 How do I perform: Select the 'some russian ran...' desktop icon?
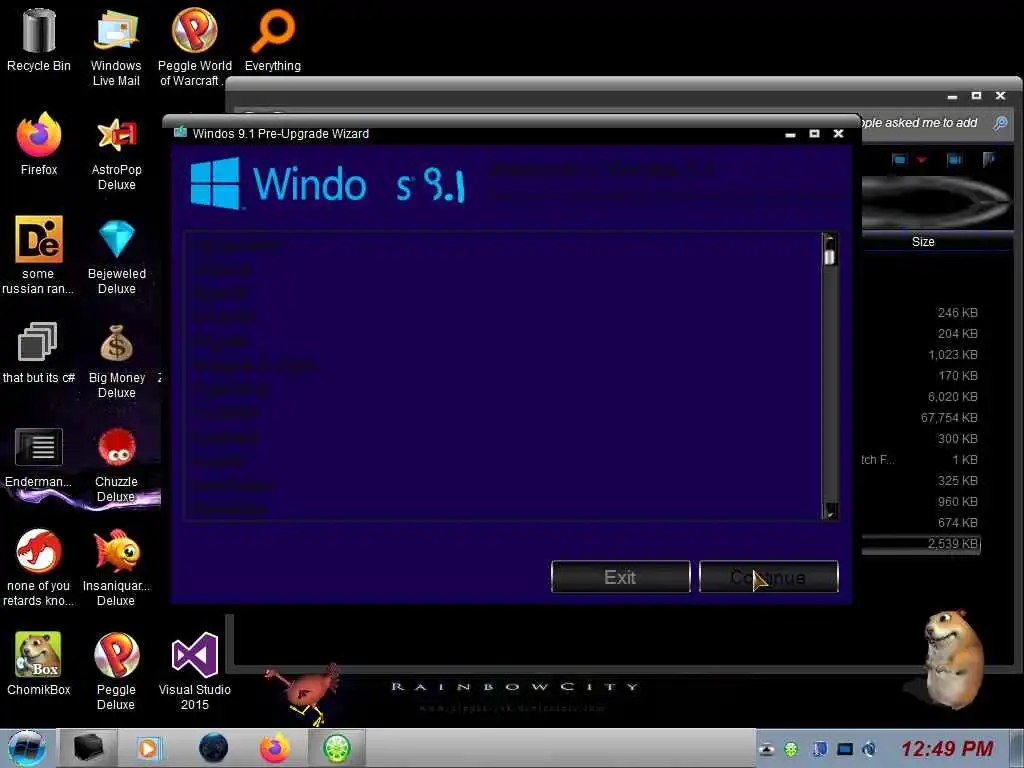pyautogui.click(x=39, y=255)
